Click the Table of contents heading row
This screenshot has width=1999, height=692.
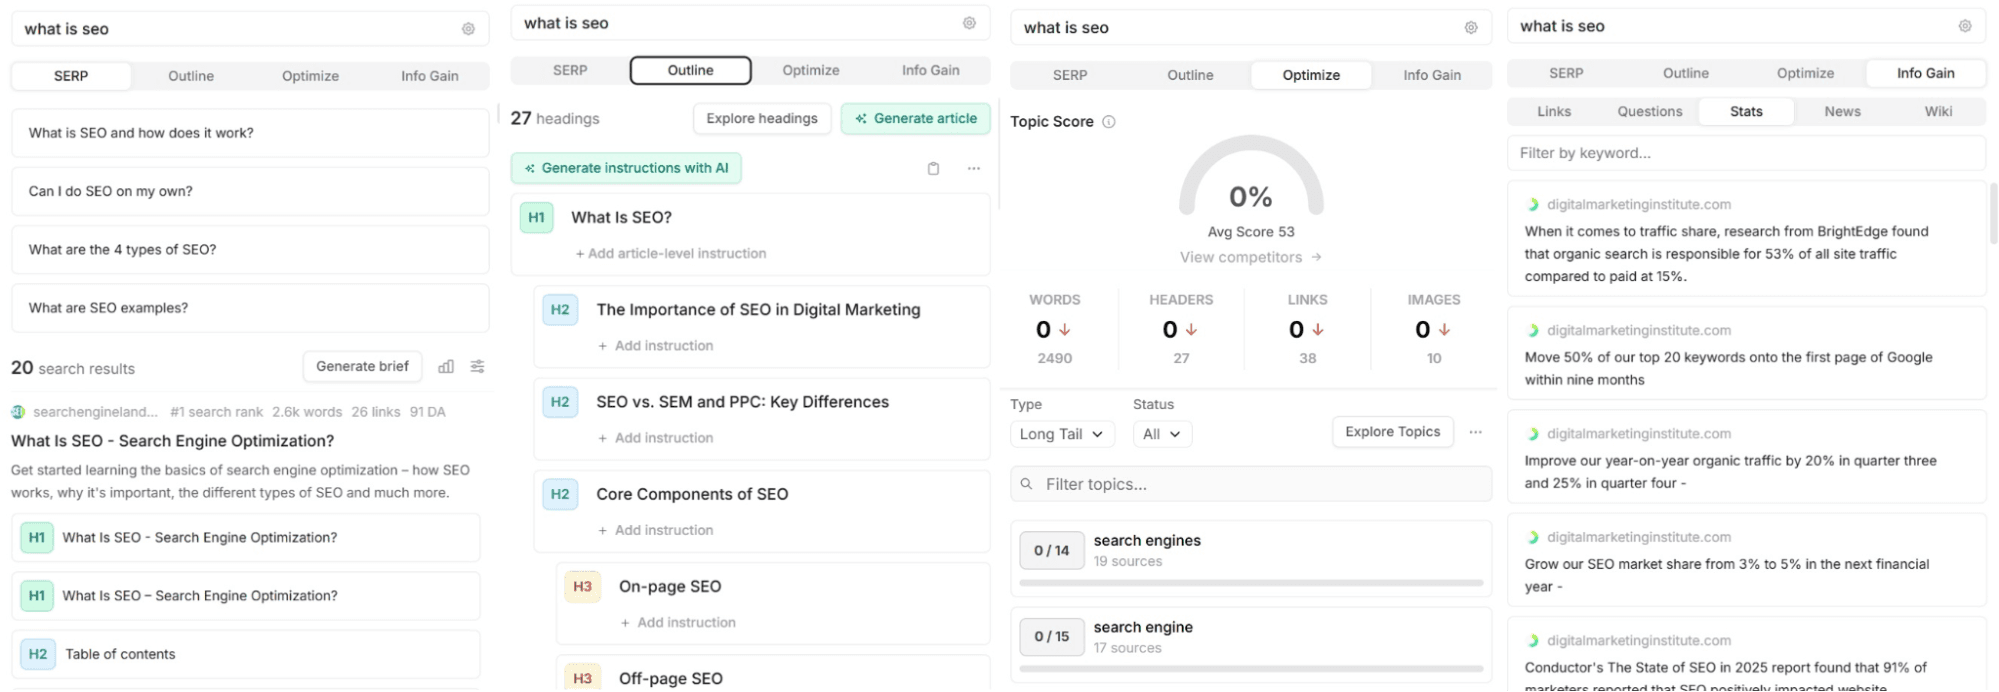click(246, 654)
